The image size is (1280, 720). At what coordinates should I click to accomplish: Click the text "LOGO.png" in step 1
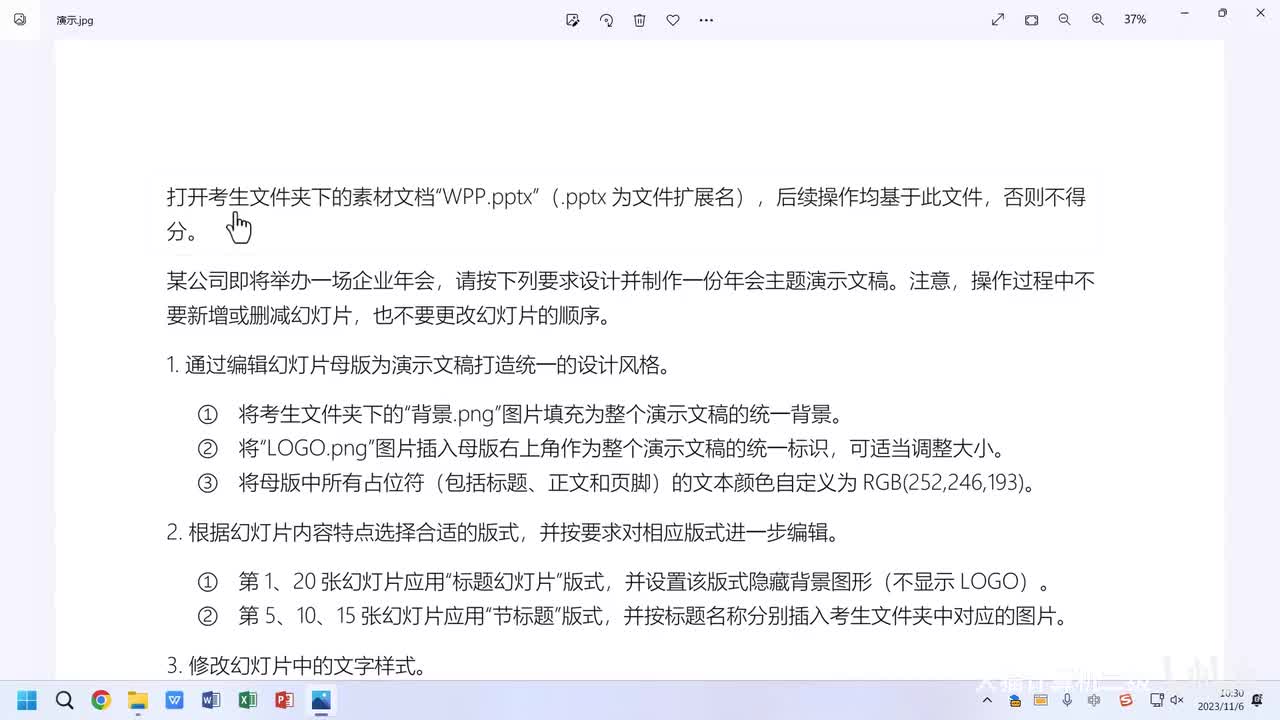(x=319, y=448)
